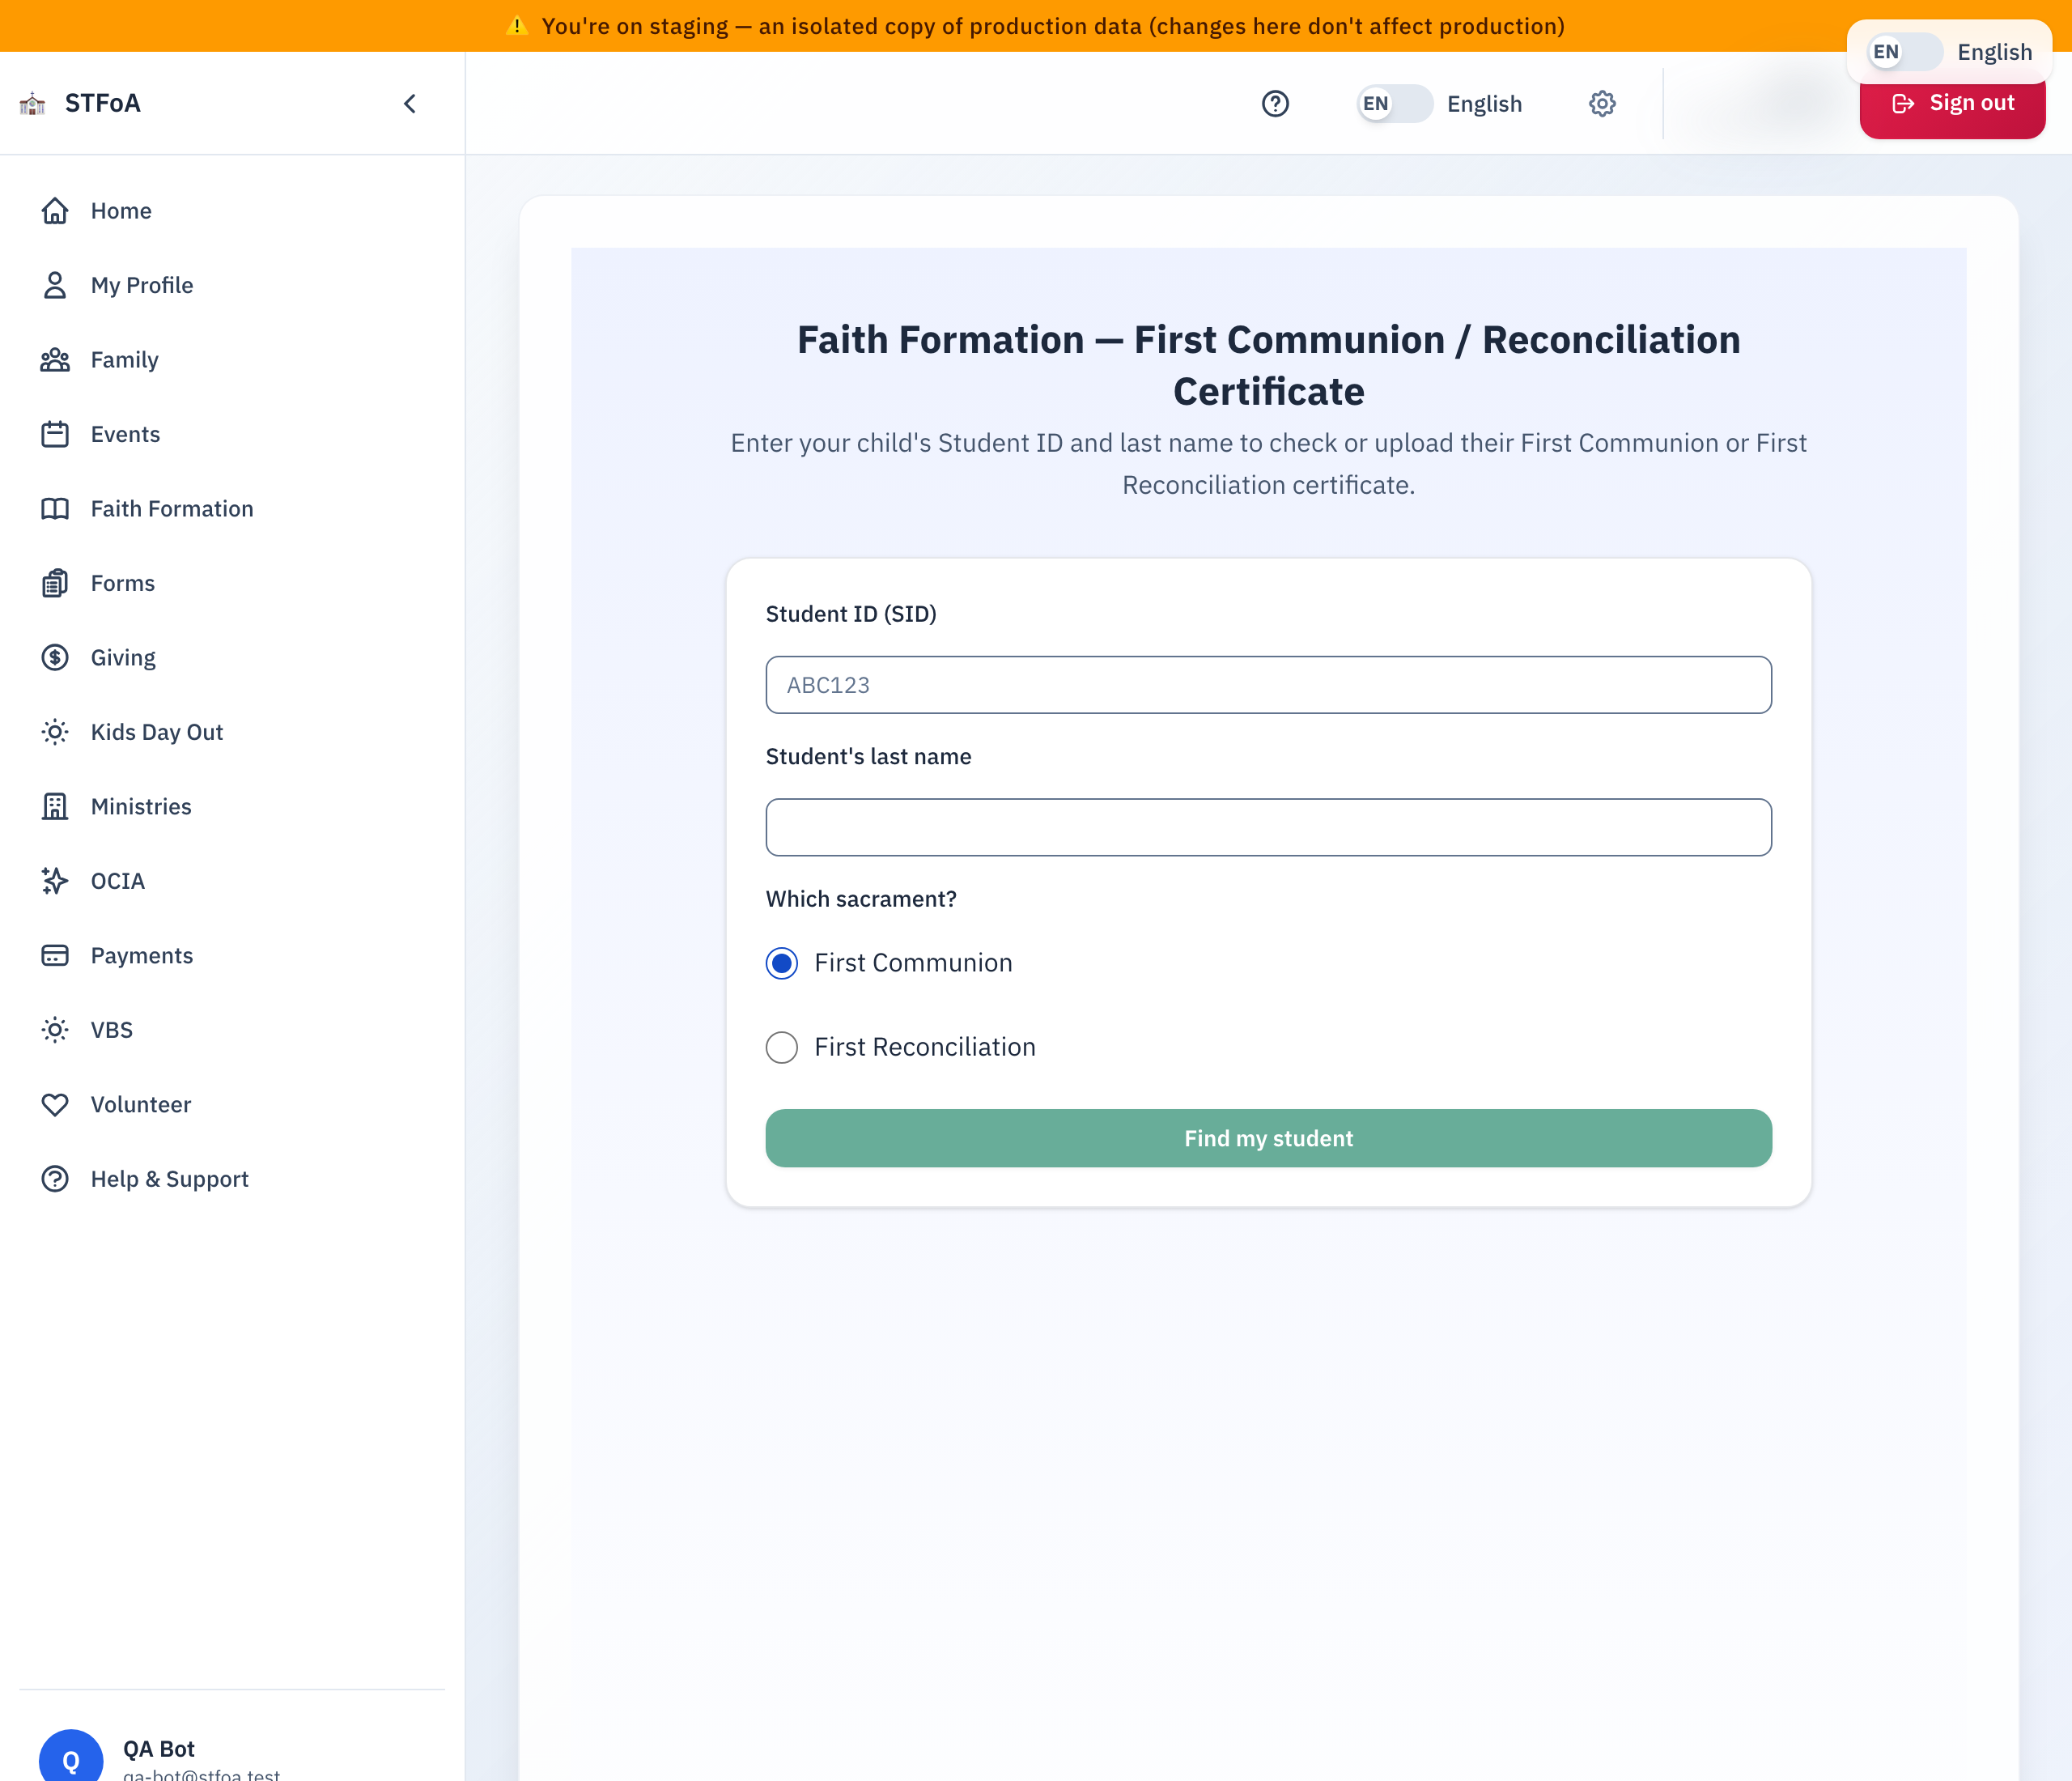Click the My Profile sidebar label
Screen dimensions: 2072x1781
pyautogui.click(x=142, y=285)
